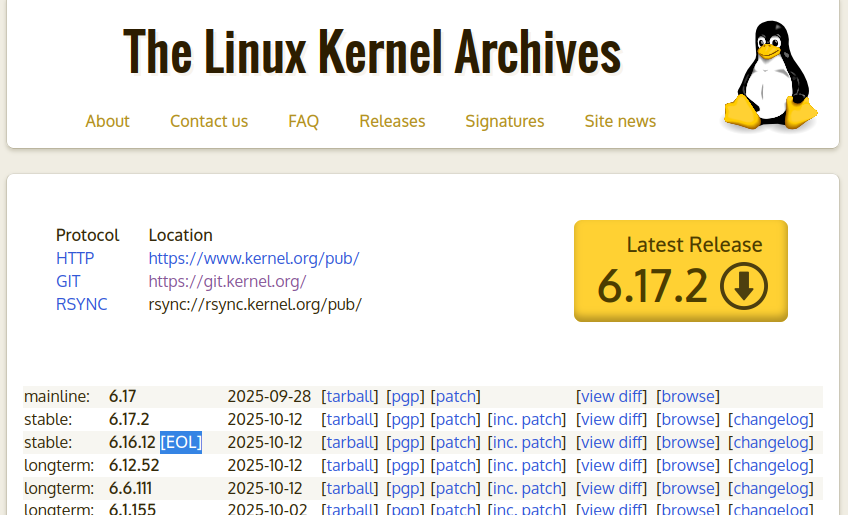The height and width of the screenshot is (515, 848).
Task: Click the Tux penguin logo
Action: tap(770, 76)
